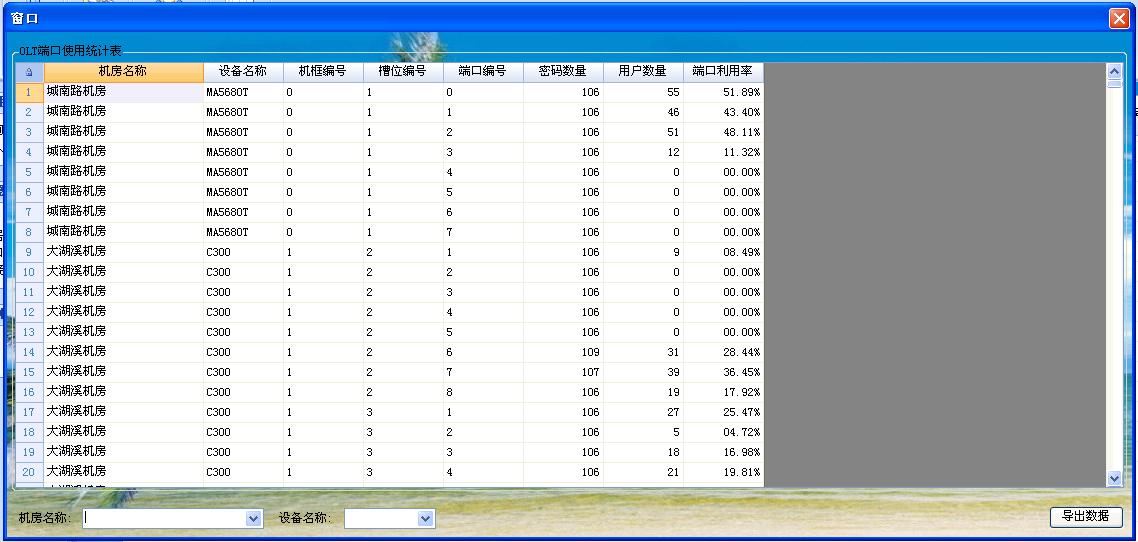The image size is (1138, 542).
Task: Click C300 cell in row 10
Action: 244,272
